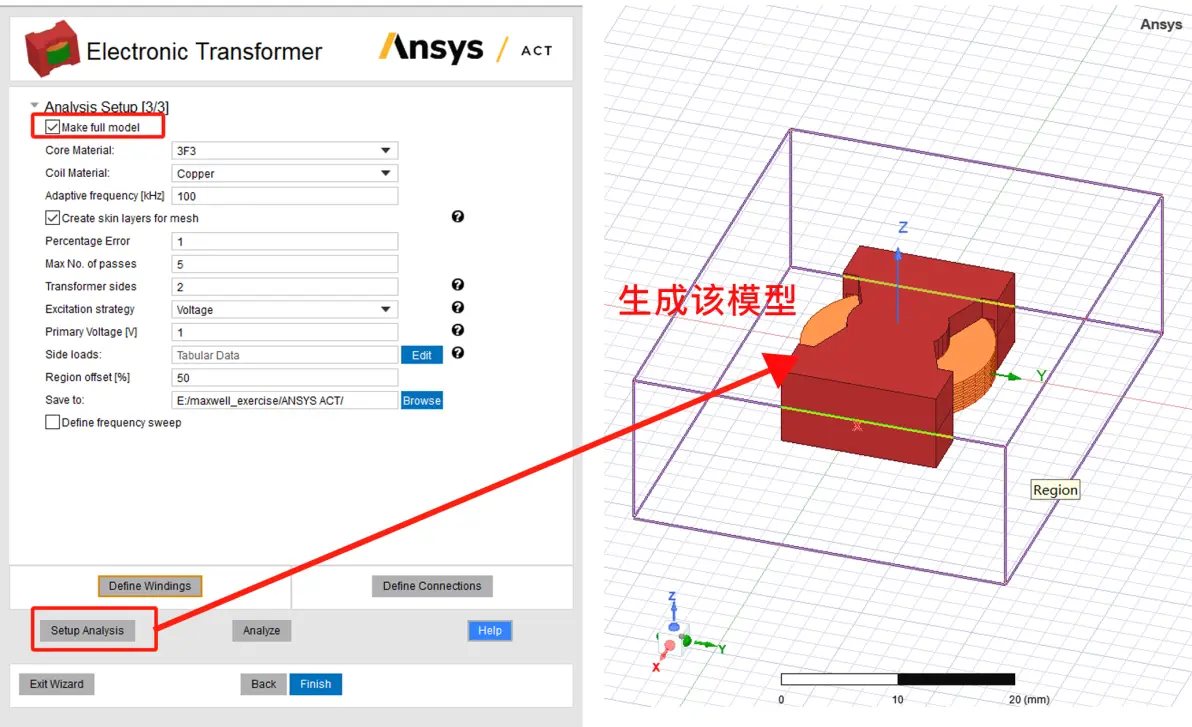Open help icon for Side loads
Screen dimensions: 1192x727
(x=458, y=353)
